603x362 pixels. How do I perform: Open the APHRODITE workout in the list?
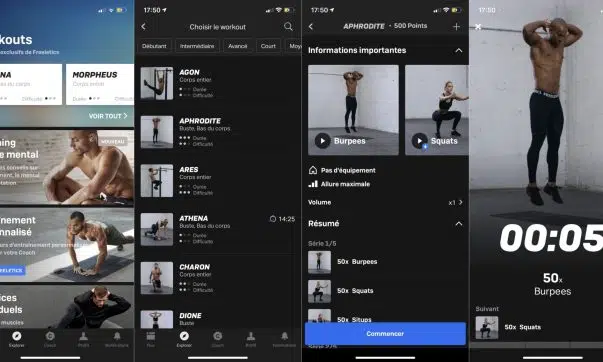218,132
